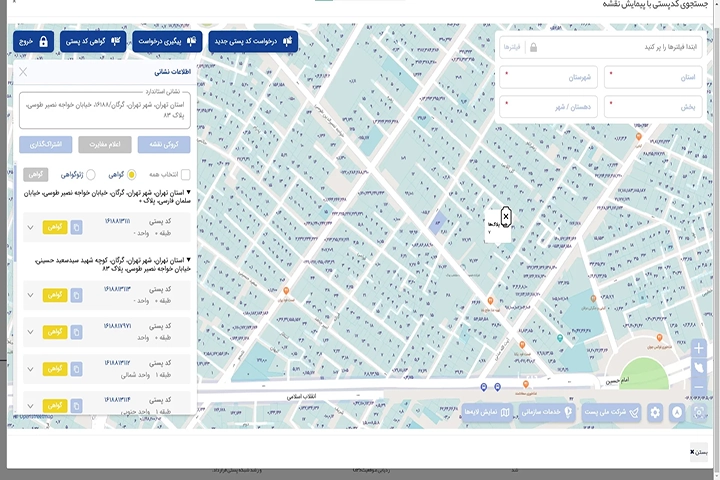The image size is (720, 480).
Task: Expand the row with code ending ۷۹۷۱
Action: (30, 332)
